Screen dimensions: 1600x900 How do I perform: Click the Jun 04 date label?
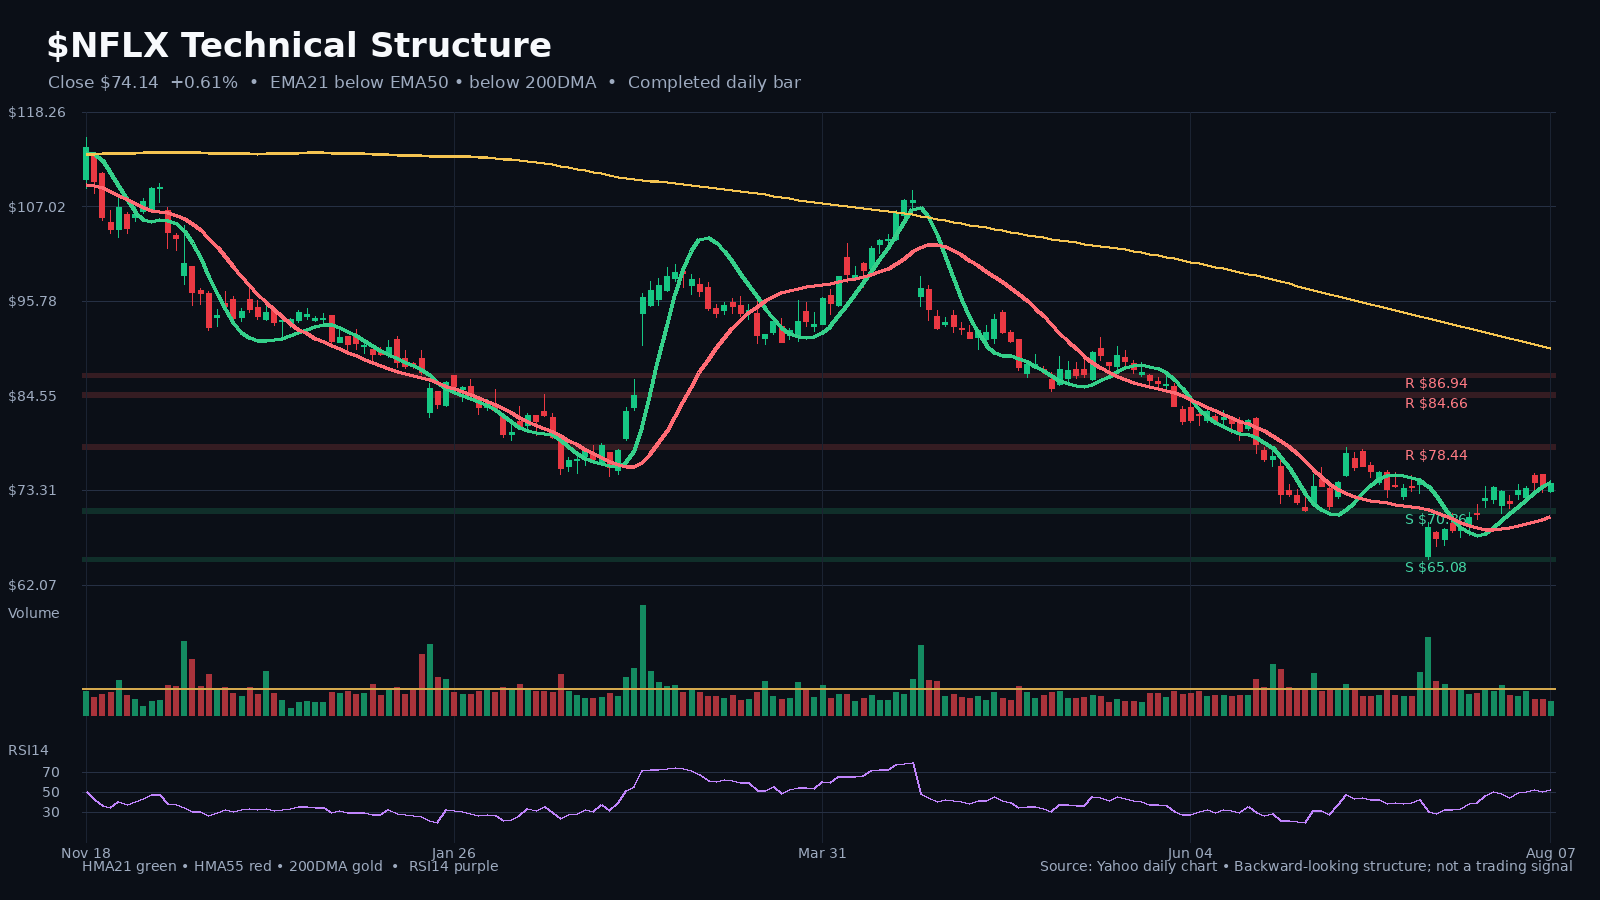click(x=1190, y=853)
